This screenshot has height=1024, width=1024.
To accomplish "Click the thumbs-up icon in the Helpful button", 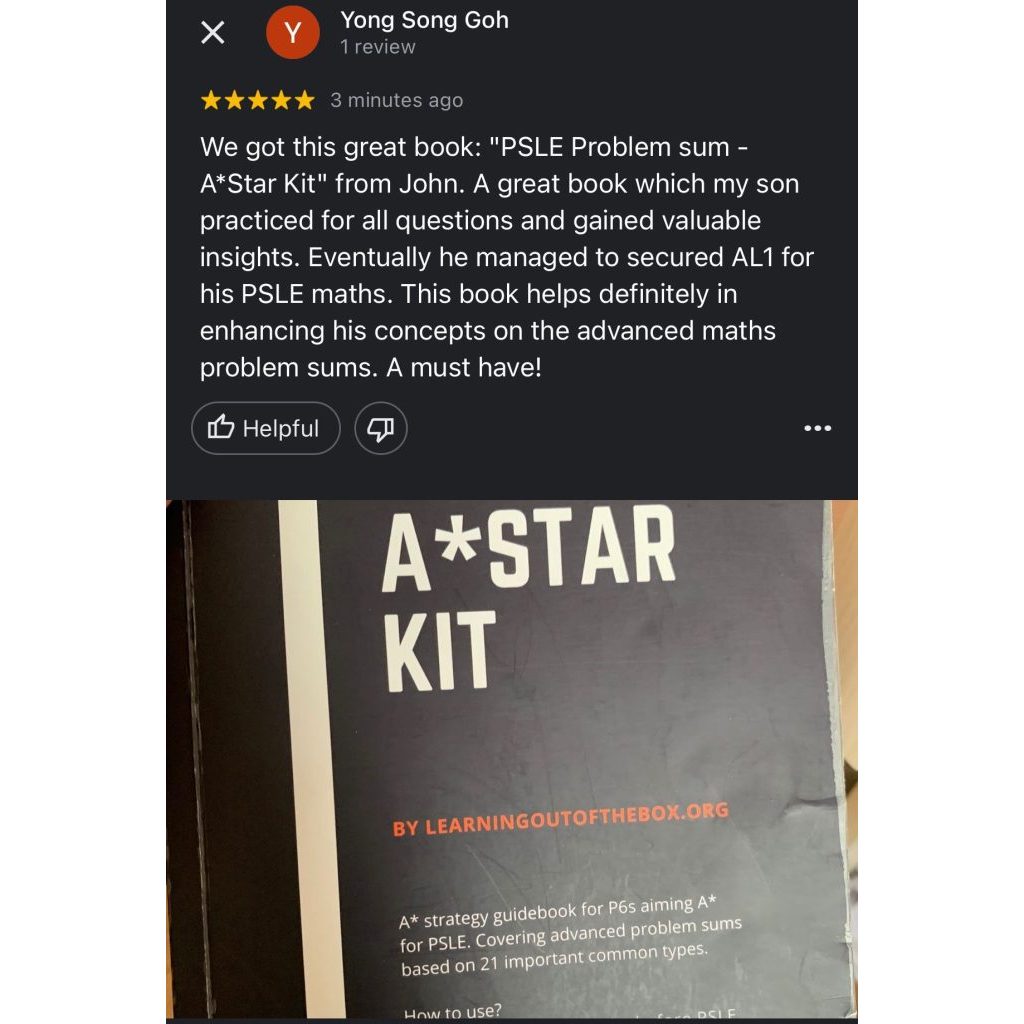I will click(x=221, y=428).
